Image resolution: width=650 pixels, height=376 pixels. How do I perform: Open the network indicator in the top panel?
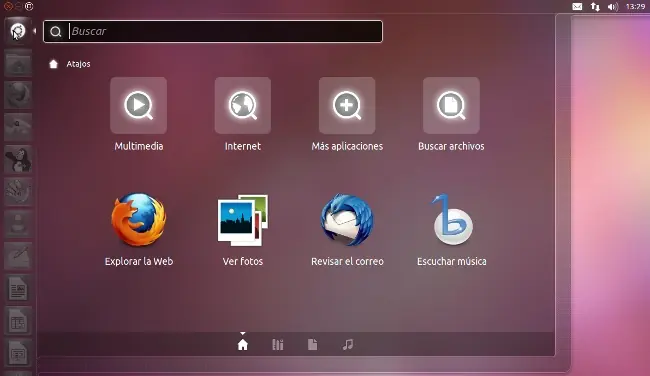pos(595,7)
